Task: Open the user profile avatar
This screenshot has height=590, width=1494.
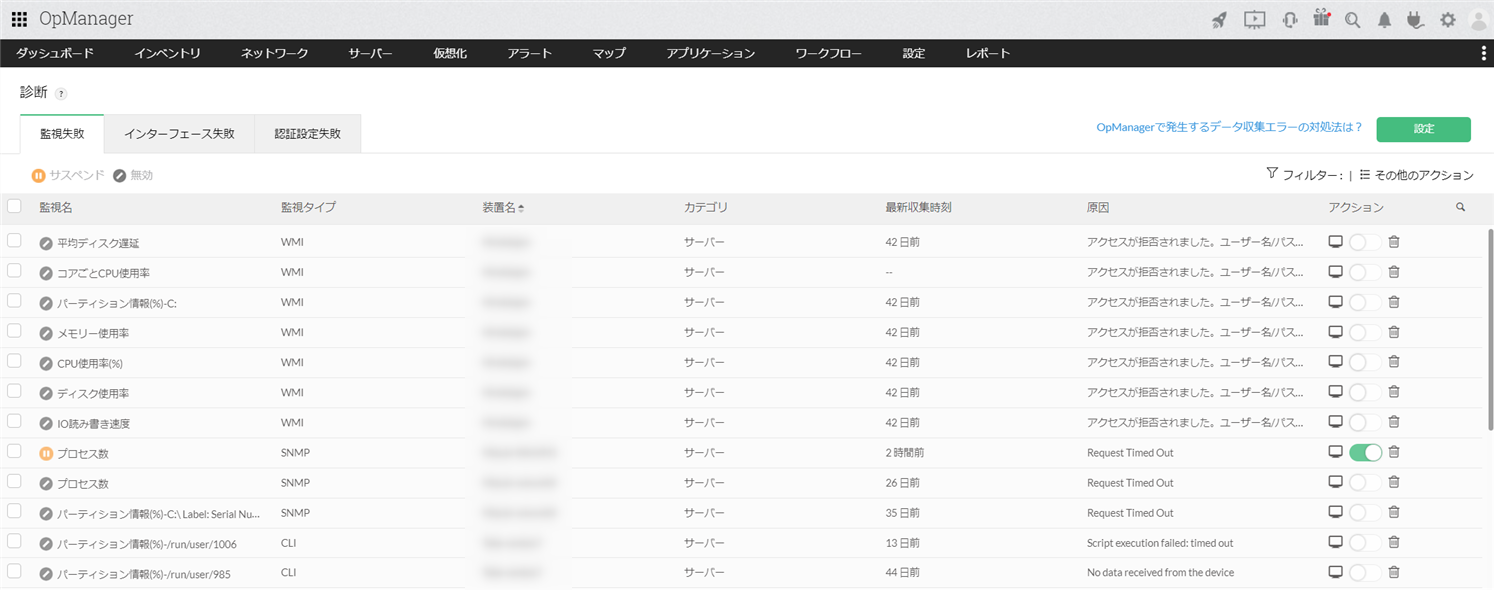Action: (x=1478, y=20)
